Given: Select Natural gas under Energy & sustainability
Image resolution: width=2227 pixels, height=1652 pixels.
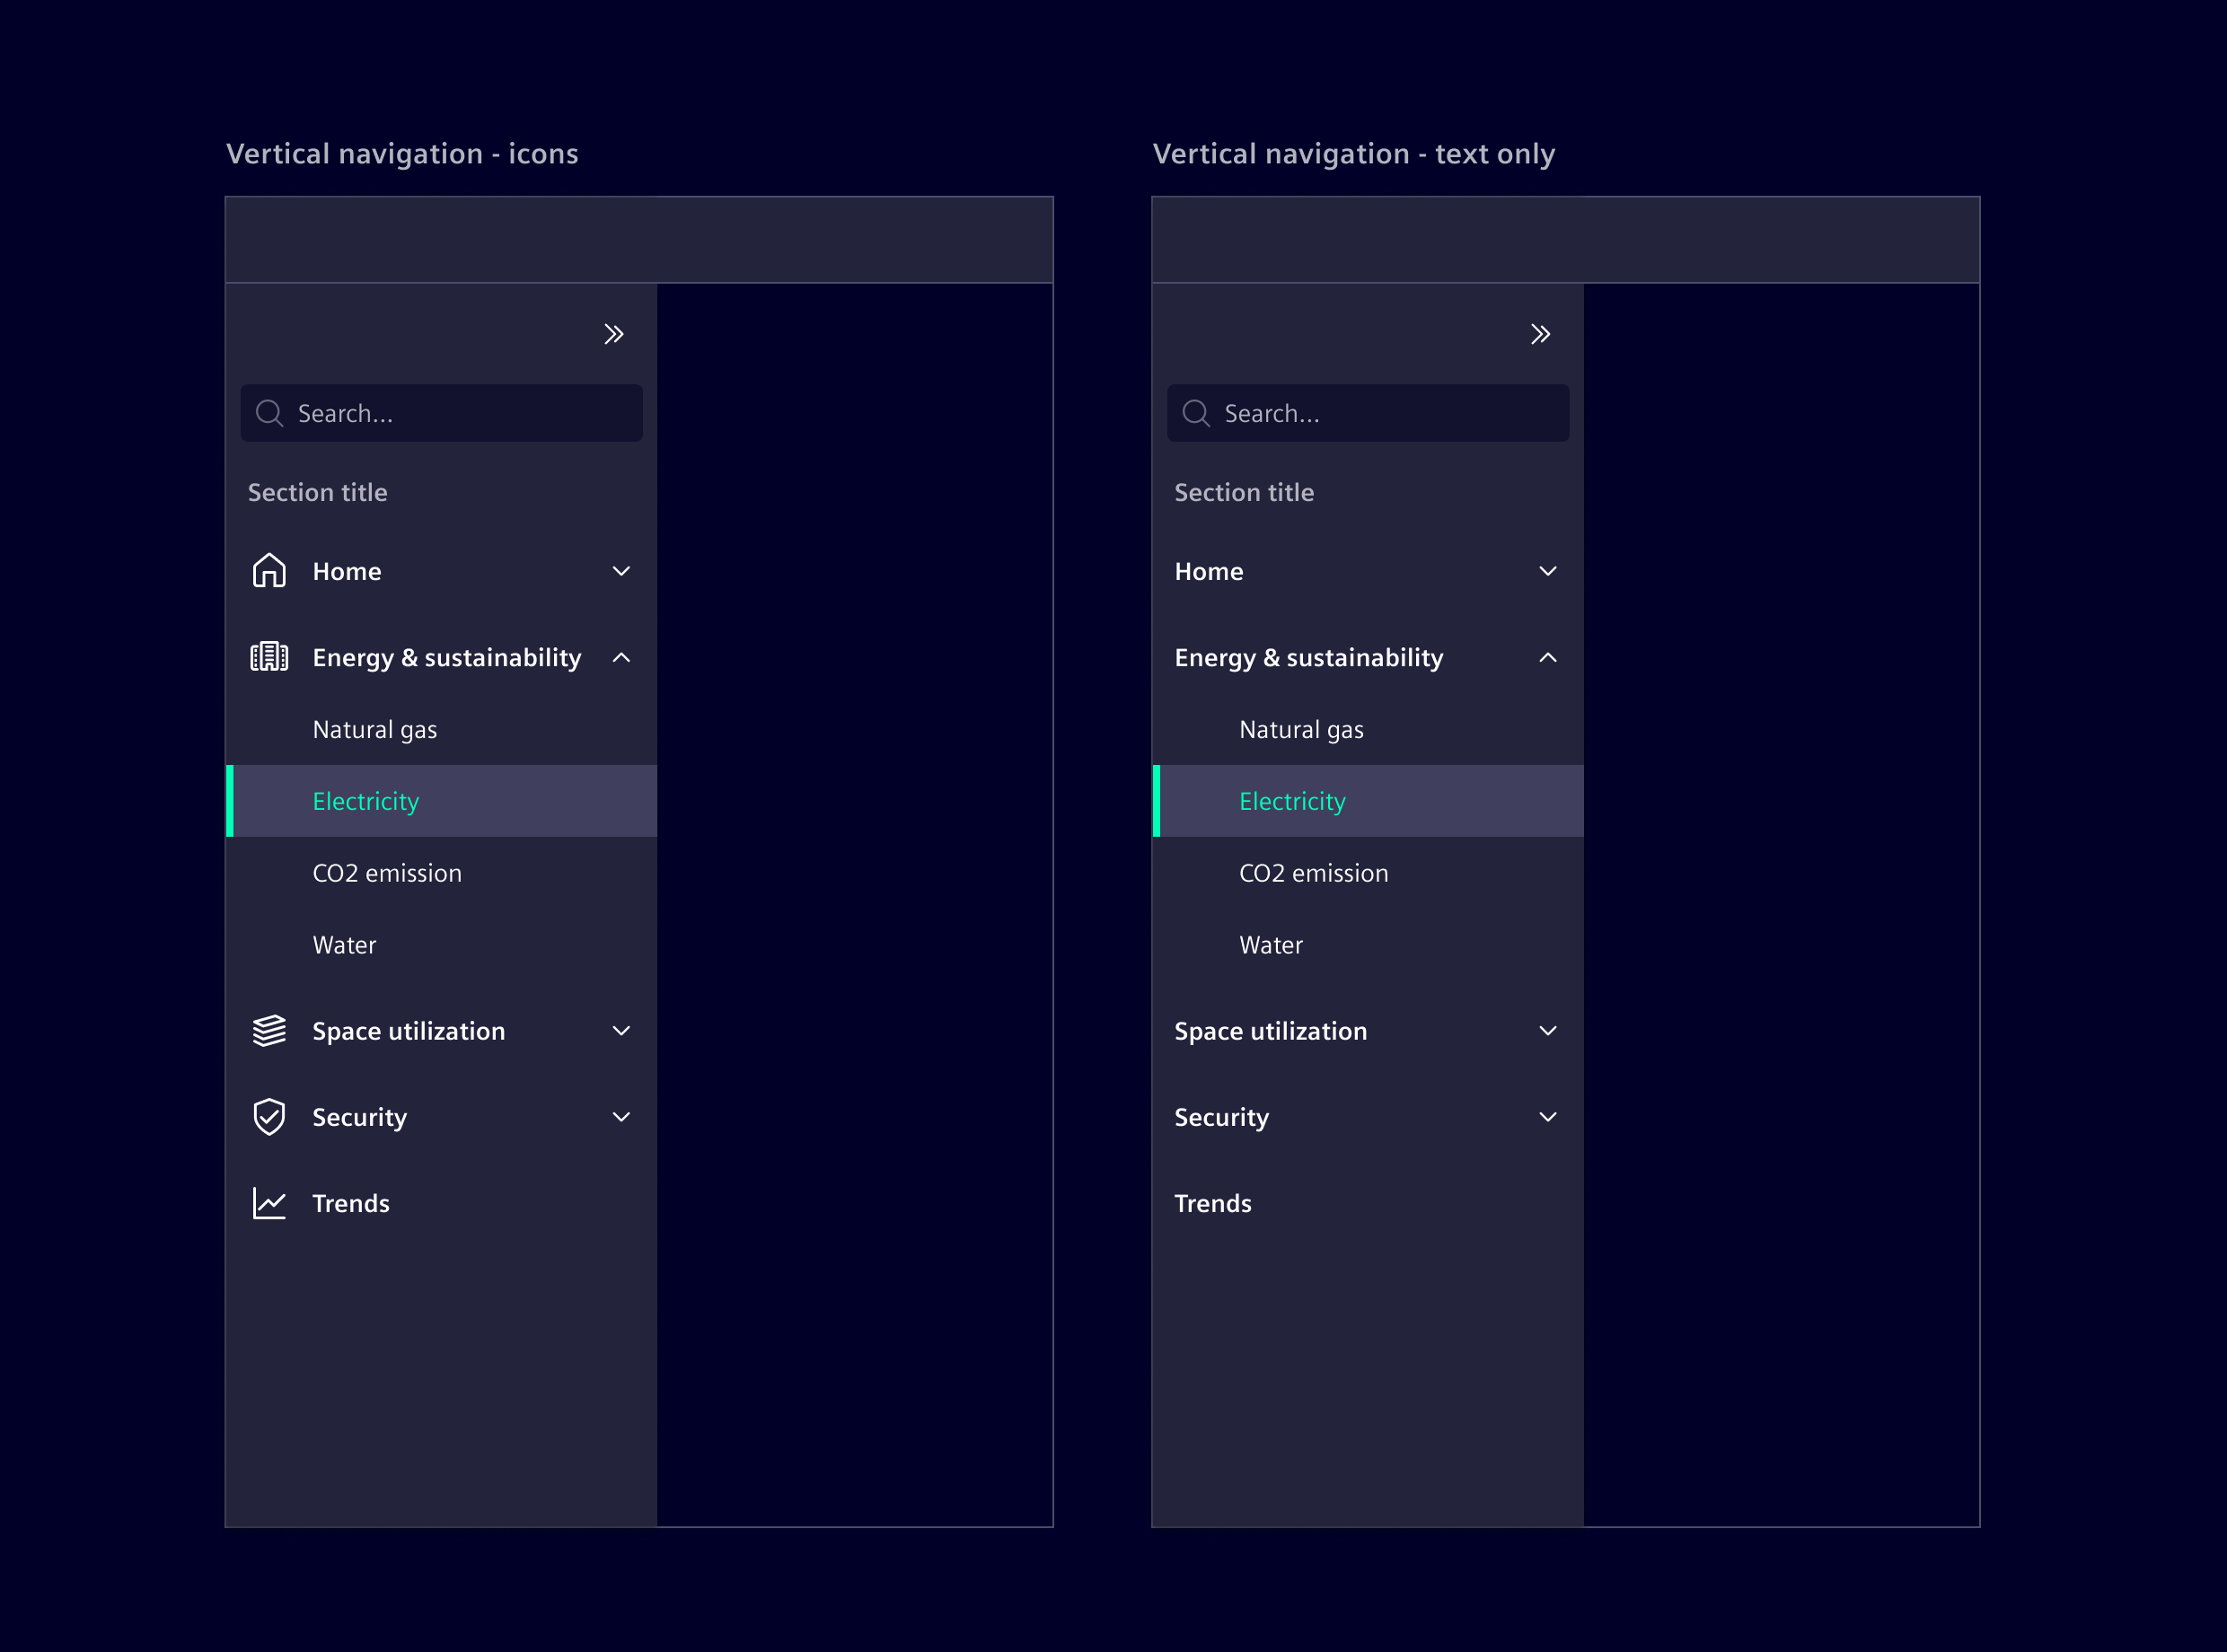Looking at the screenshot, I should pos(375,729).
